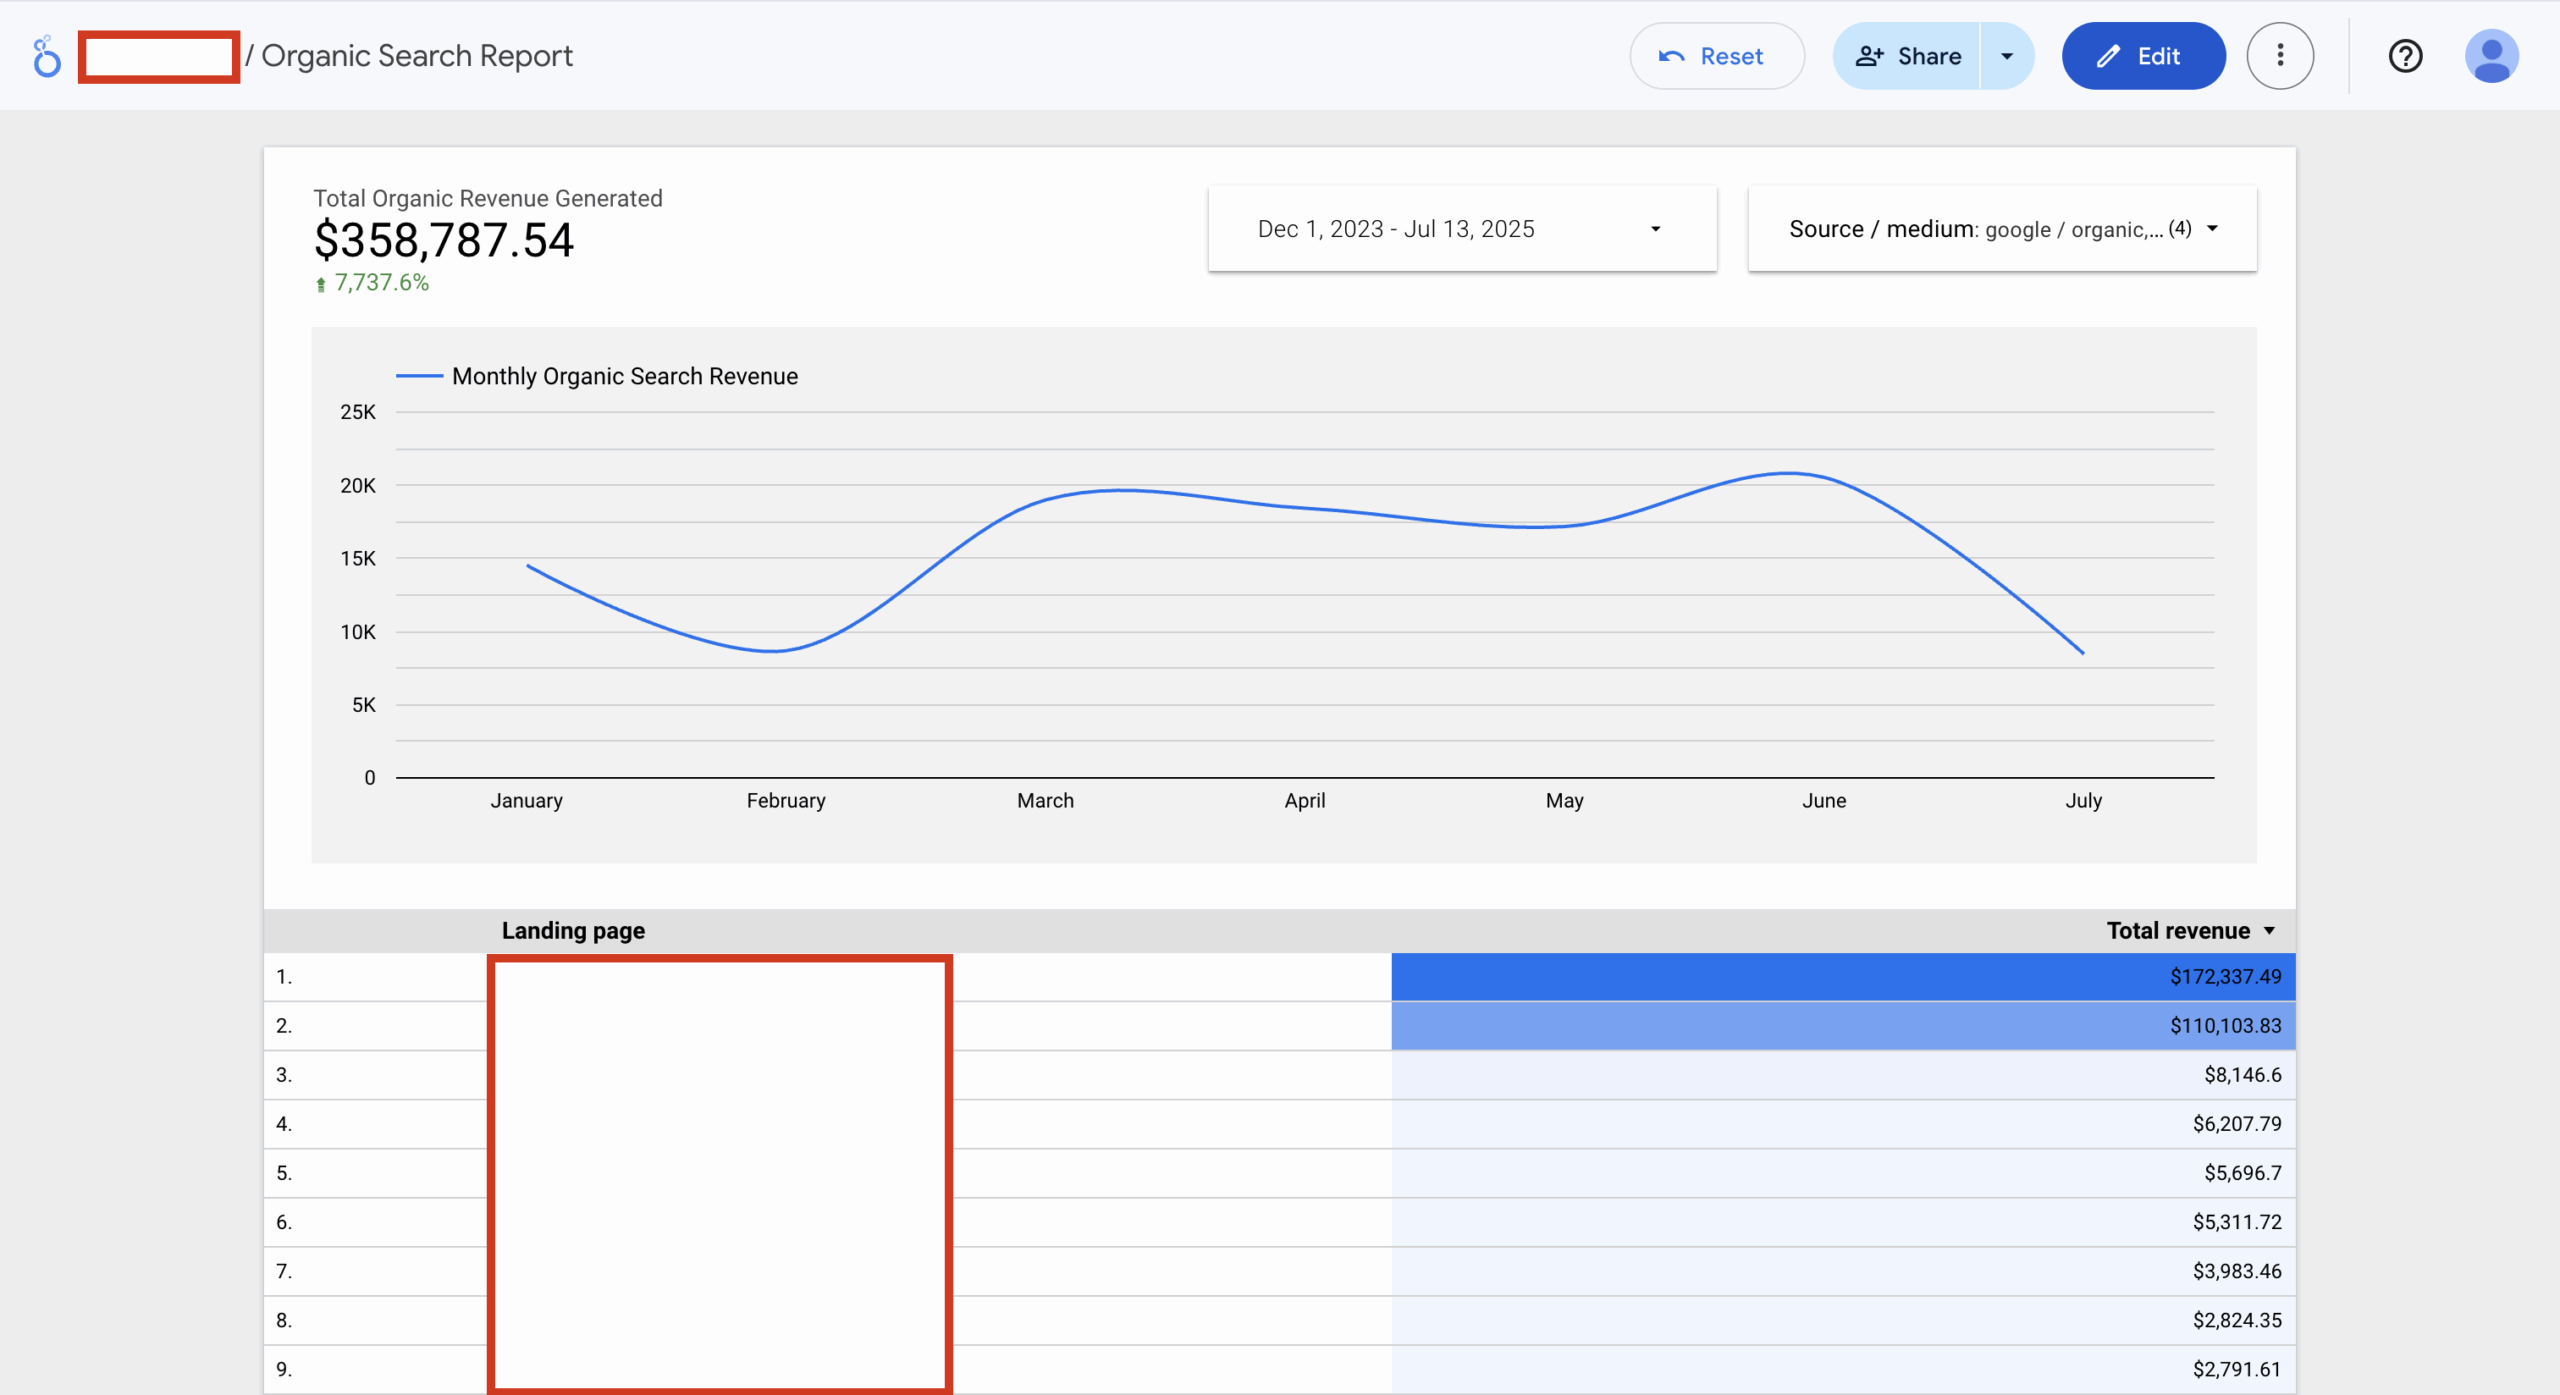Expand the Share options dropdown arrow
2560x1395 pixels.
click(2007, 56)
